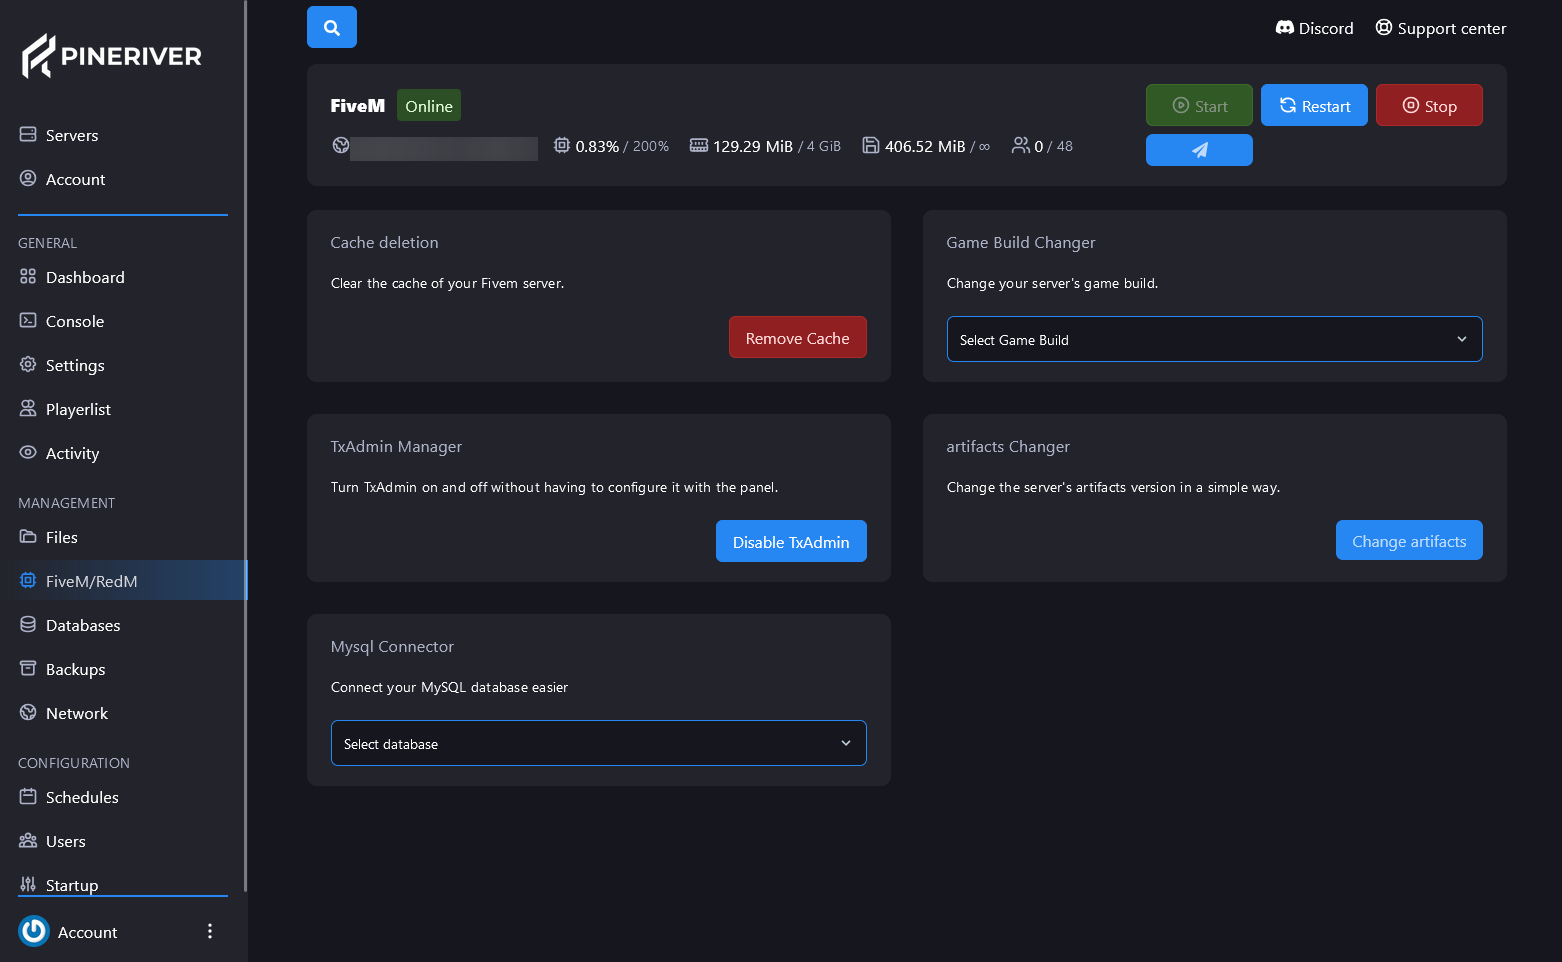Viewport: 1562px width, 962px height.
Task: Click the CPU usage 0.83% value
Action: [597, 146]
